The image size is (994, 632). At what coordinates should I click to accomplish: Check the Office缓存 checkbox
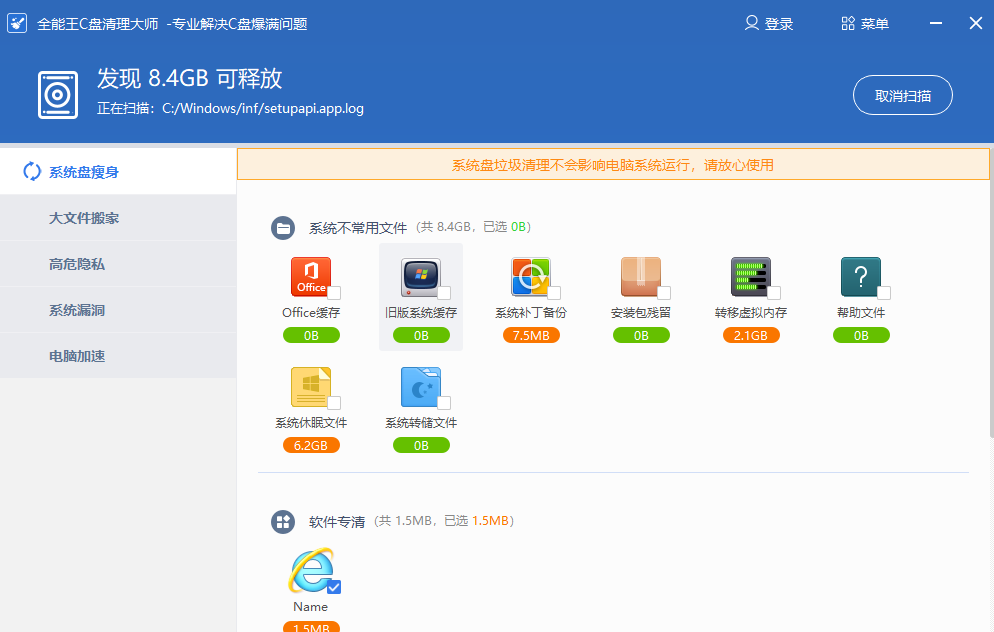(x=334, y=293)
